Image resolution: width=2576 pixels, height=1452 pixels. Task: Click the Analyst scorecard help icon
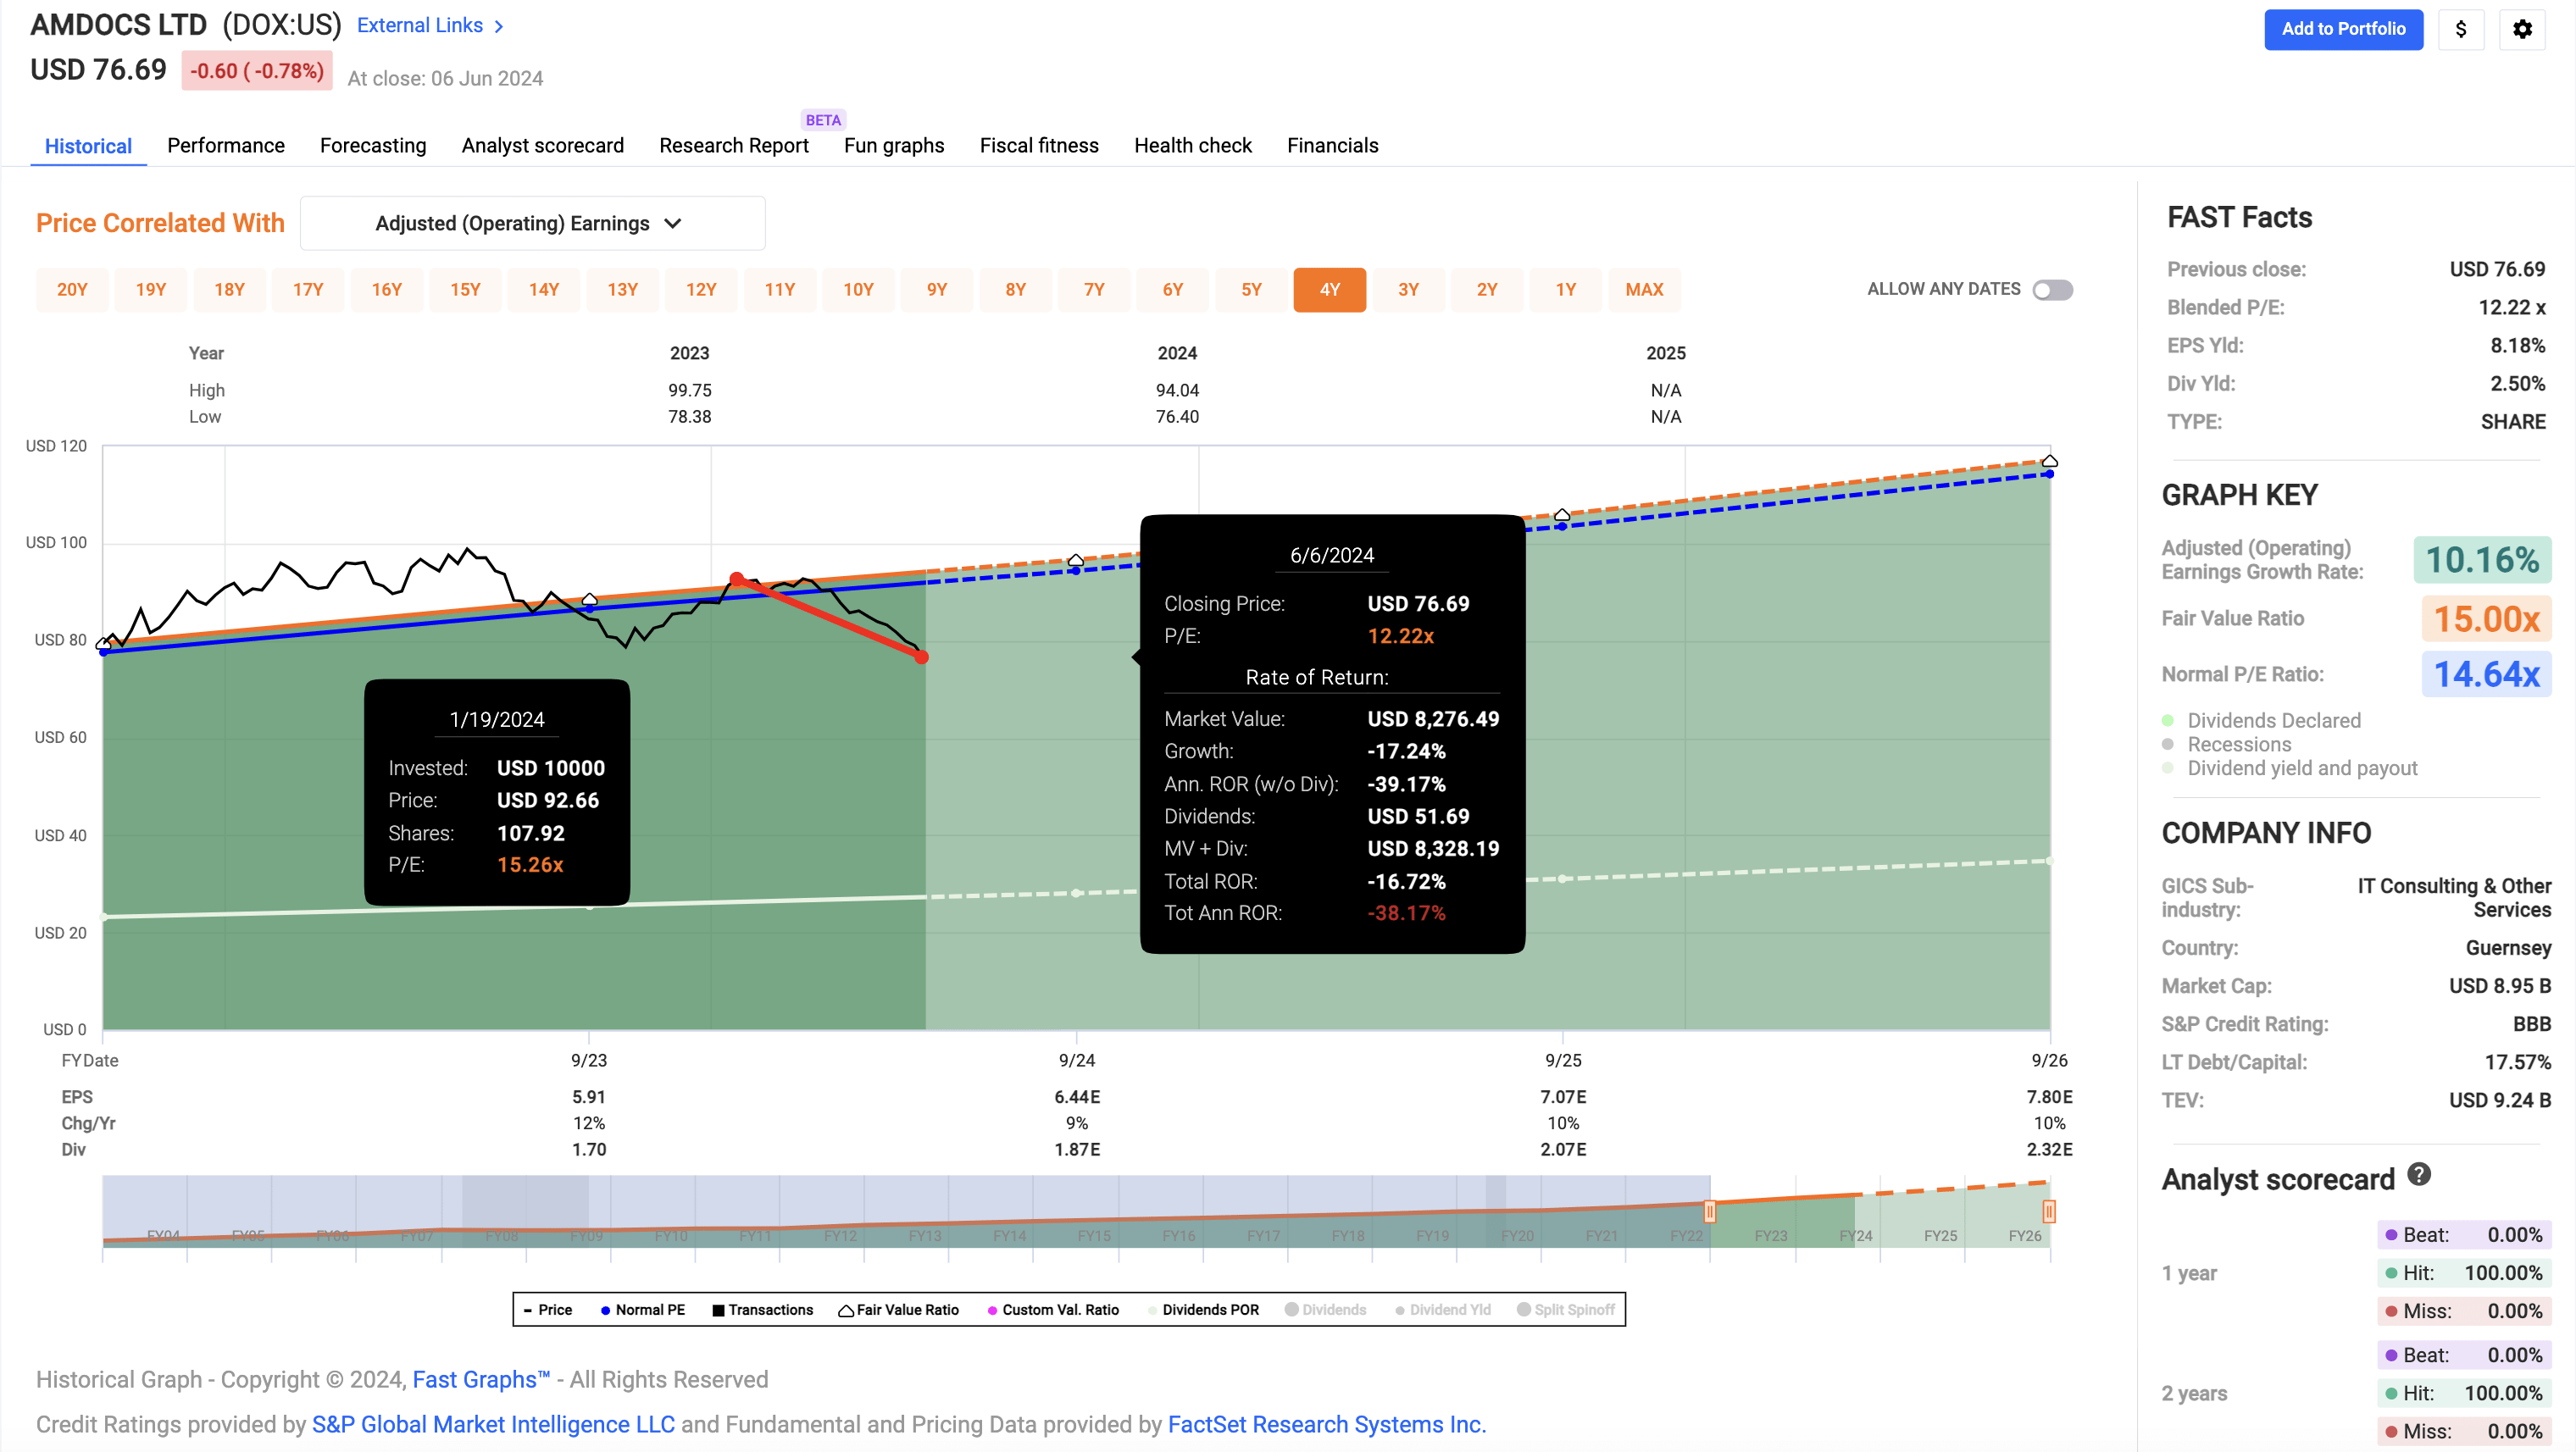(x=2420, y=1176)
